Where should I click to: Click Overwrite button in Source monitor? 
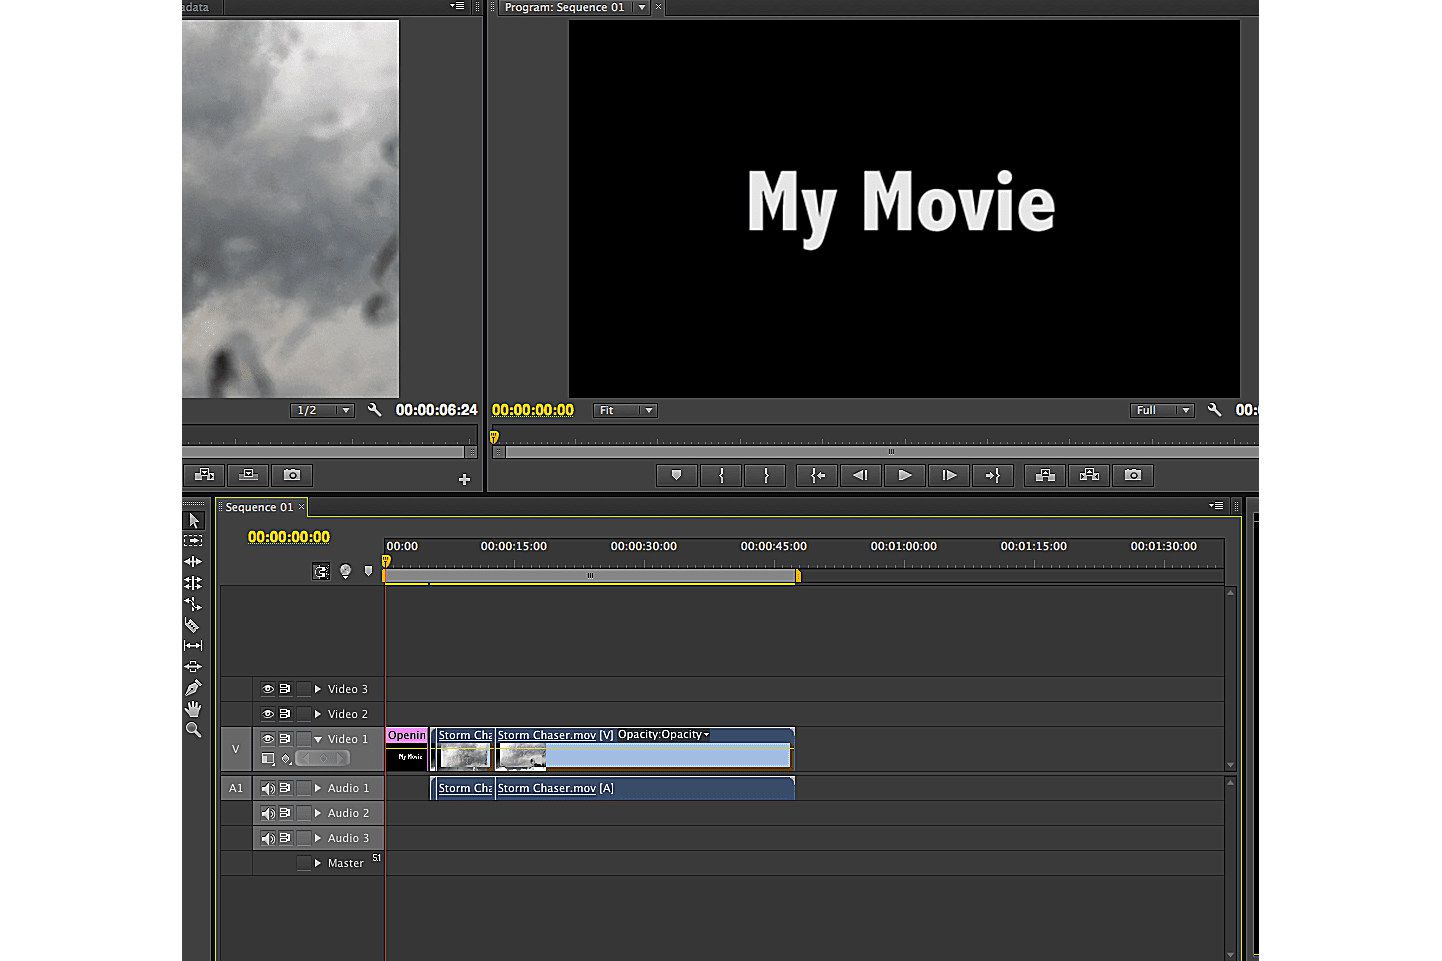tap(249, 475)
